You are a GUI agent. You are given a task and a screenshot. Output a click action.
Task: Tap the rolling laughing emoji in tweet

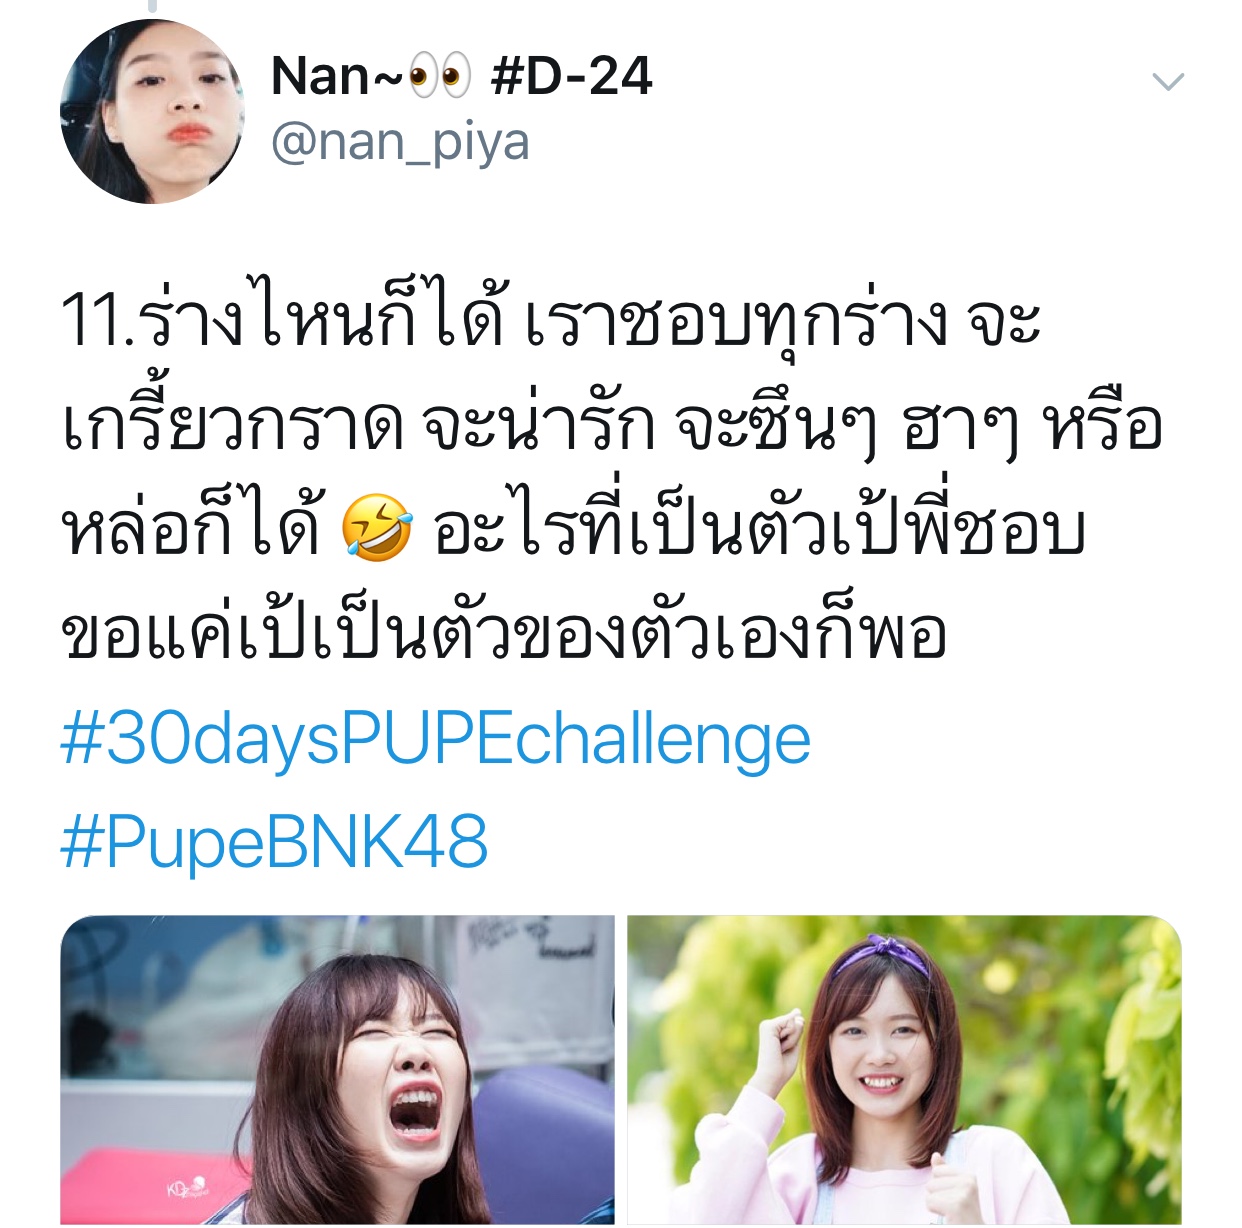[377, 527]
